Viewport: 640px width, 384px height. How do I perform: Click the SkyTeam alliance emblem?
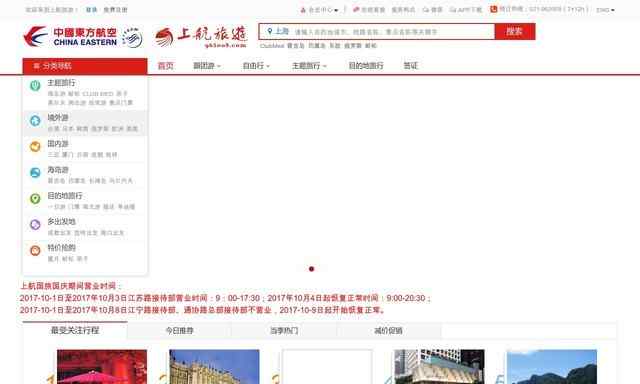point(133,38)
